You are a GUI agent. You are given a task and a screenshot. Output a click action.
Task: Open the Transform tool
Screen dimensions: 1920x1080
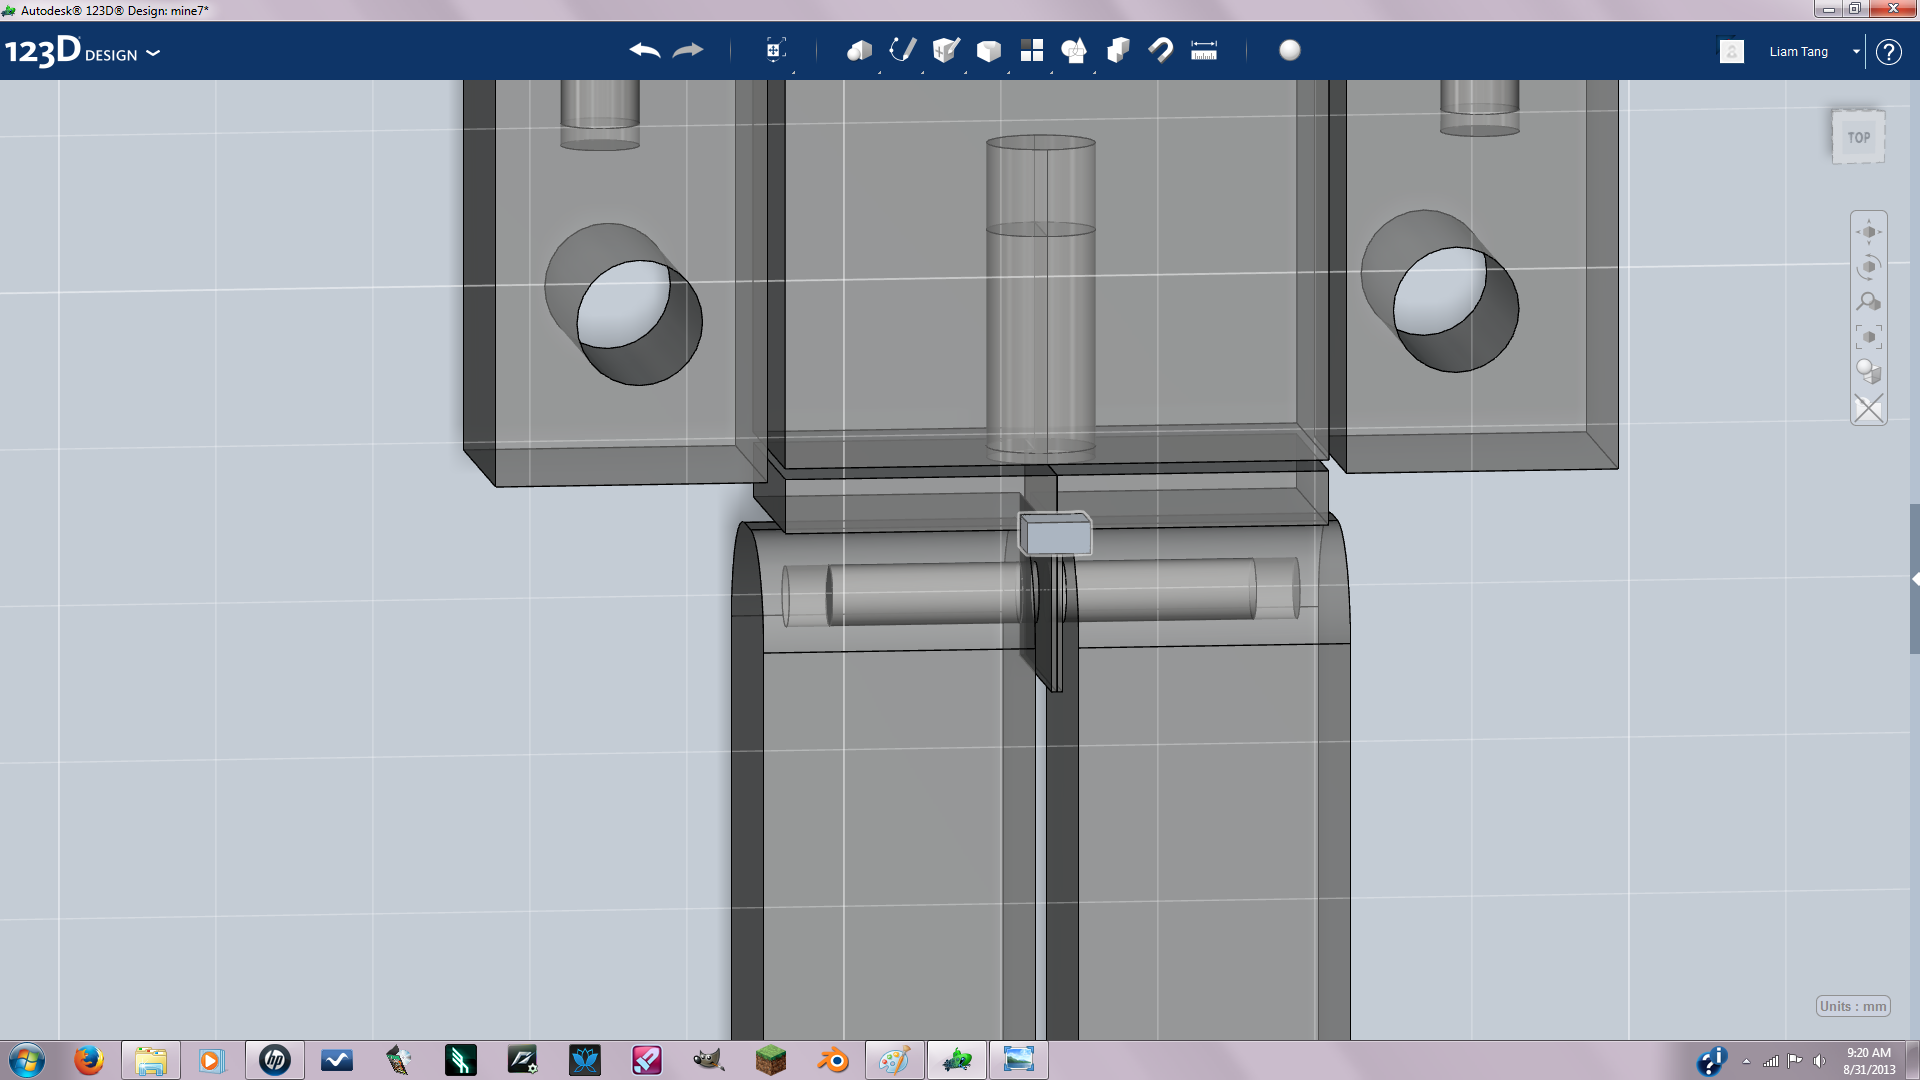coord(775,50)
